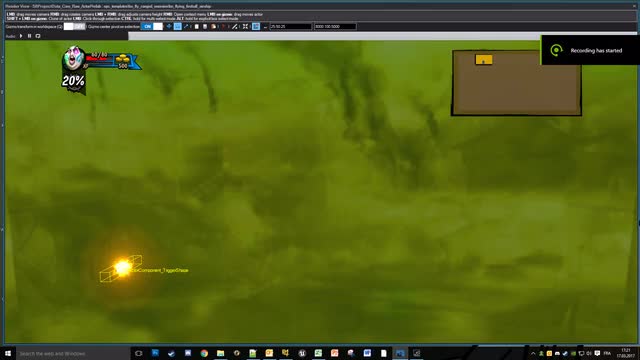Click the first numeric input field in toolbar
640x360 pixels.
click(x=291, y=27)
